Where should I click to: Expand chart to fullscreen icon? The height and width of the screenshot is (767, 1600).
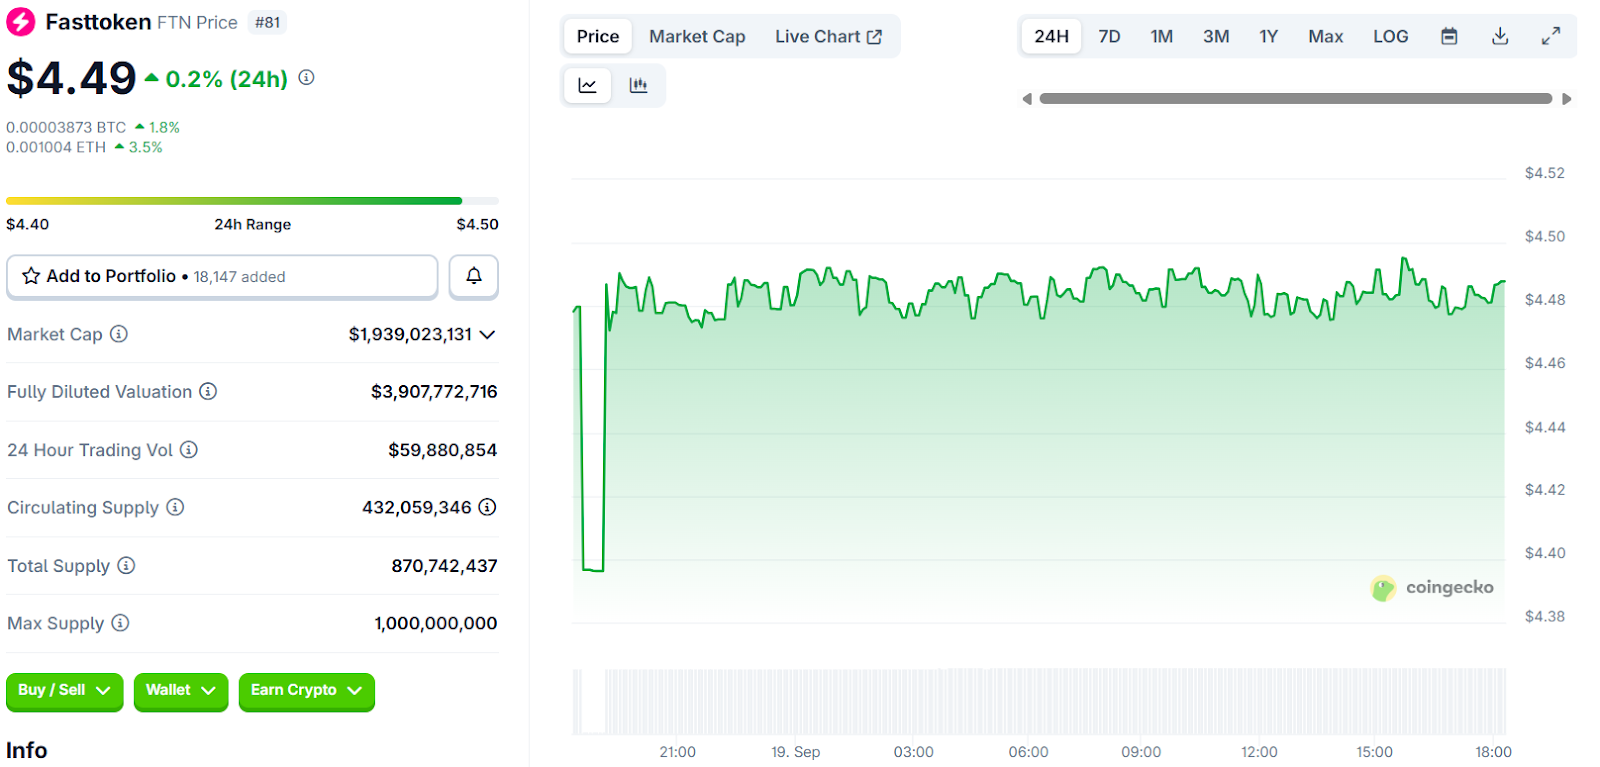pyautogui.click(x=1551, y=36)
